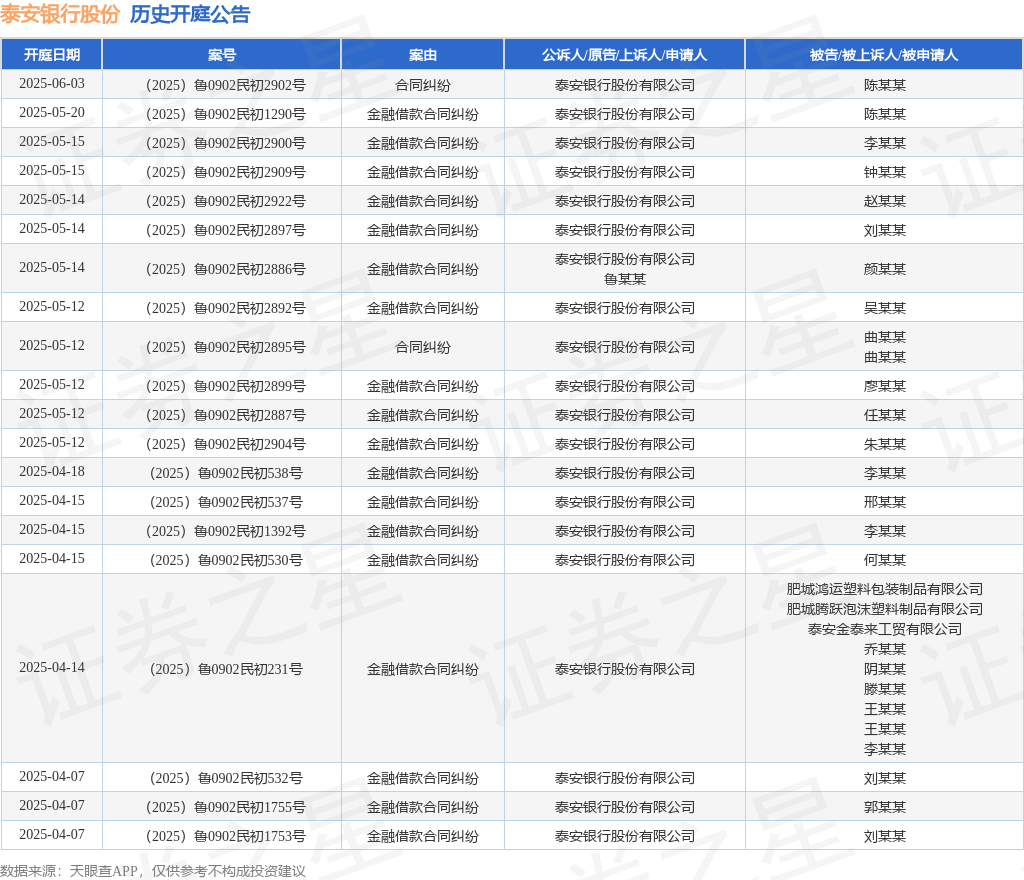The image size is (1024, 880).
Task: Click defendant 乔某某
Action: click(x=884, y=649)
